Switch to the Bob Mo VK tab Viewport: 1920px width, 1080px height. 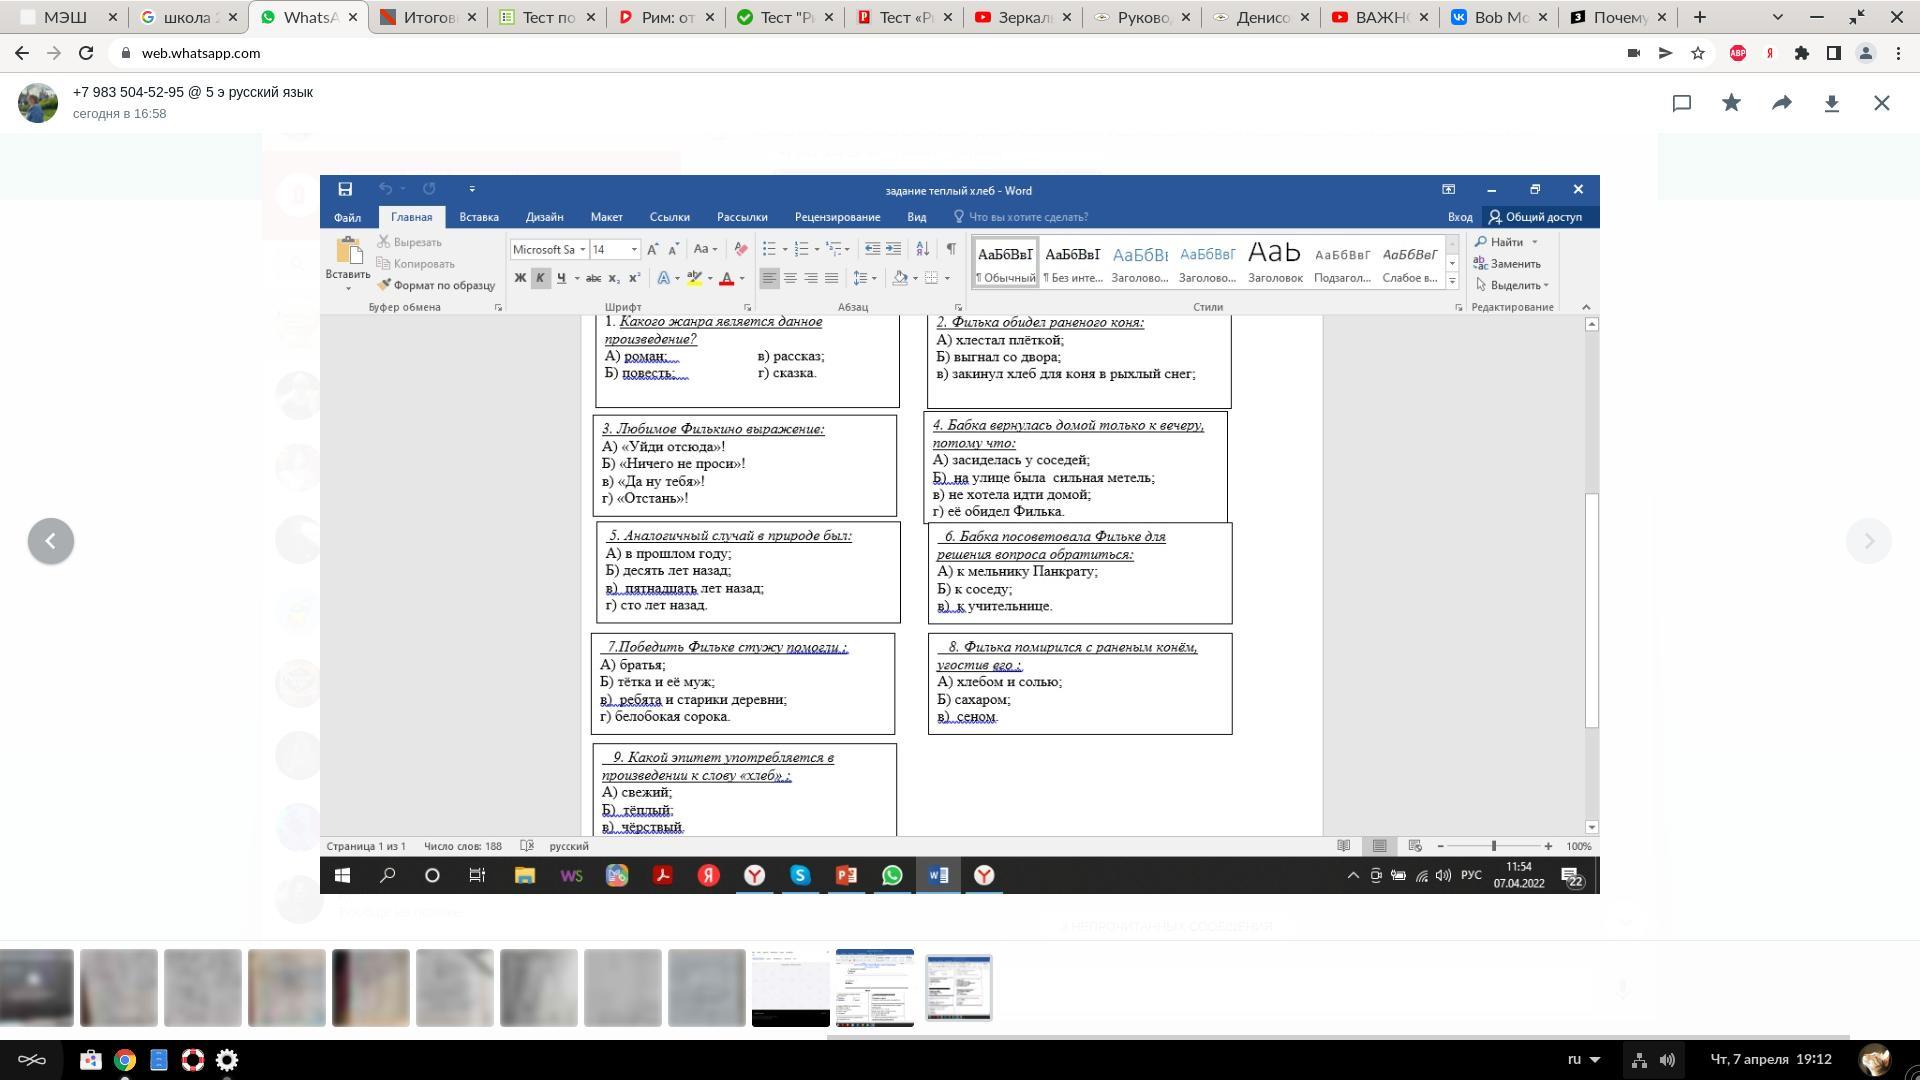1497,17
